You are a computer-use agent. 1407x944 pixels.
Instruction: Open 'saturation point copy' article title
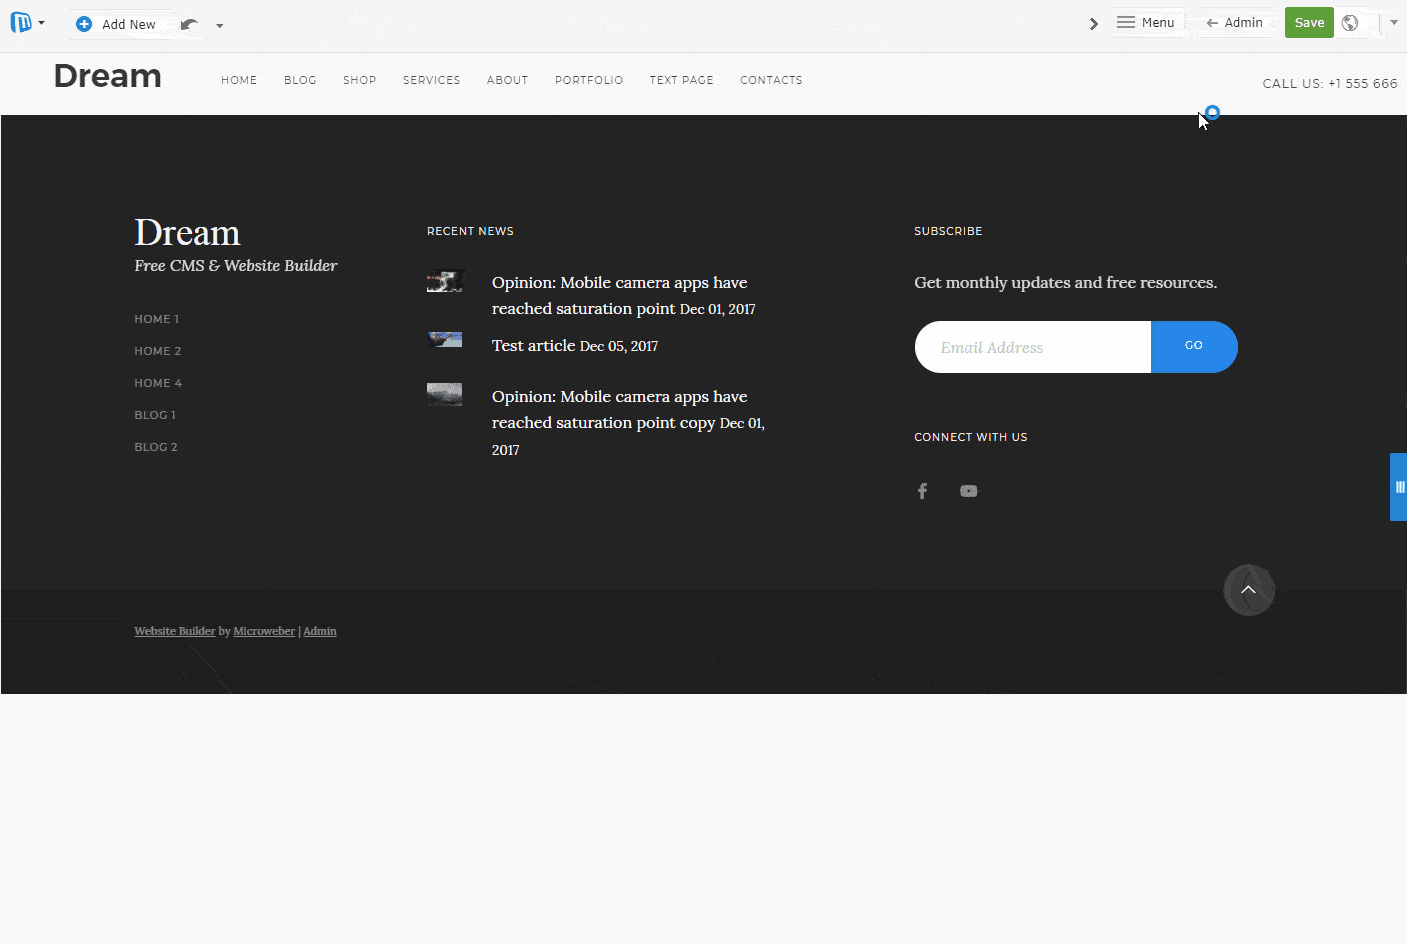(620, 410)
